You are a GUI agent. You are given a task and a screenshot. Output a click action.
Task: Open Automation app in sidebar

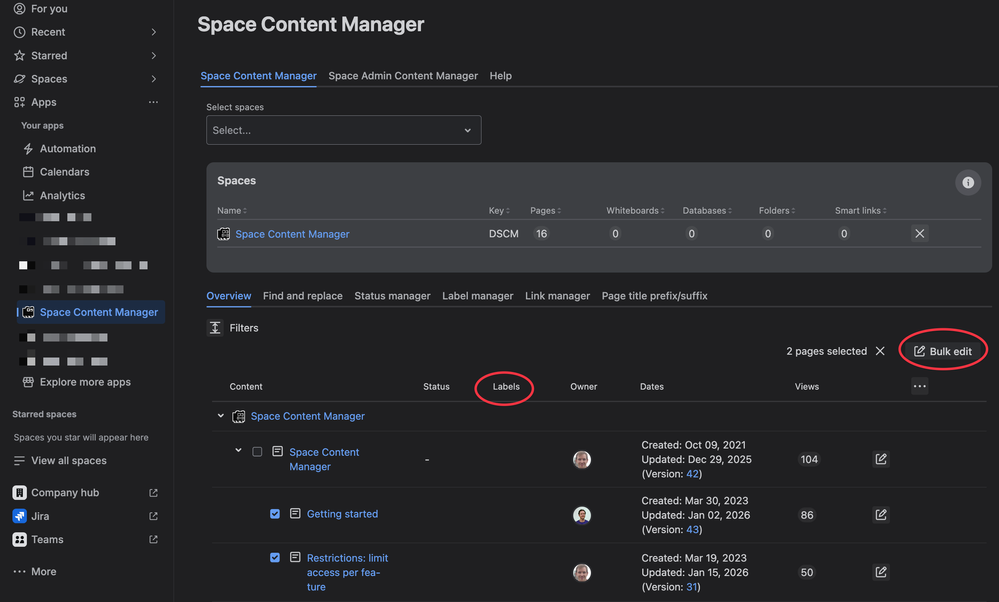pyautogui.click(x=67, y=149)
